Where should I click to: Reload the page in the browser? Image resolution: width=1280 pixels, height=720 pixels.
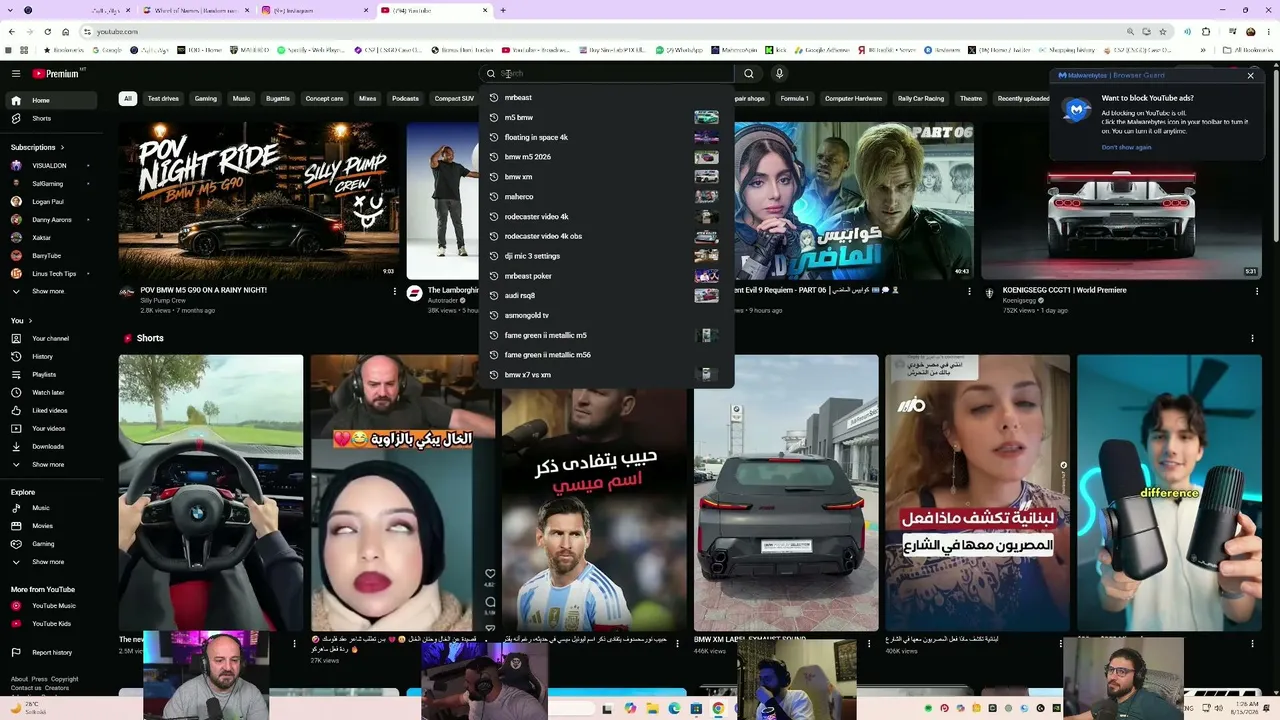pyautogui.click(x=47, y=32)
